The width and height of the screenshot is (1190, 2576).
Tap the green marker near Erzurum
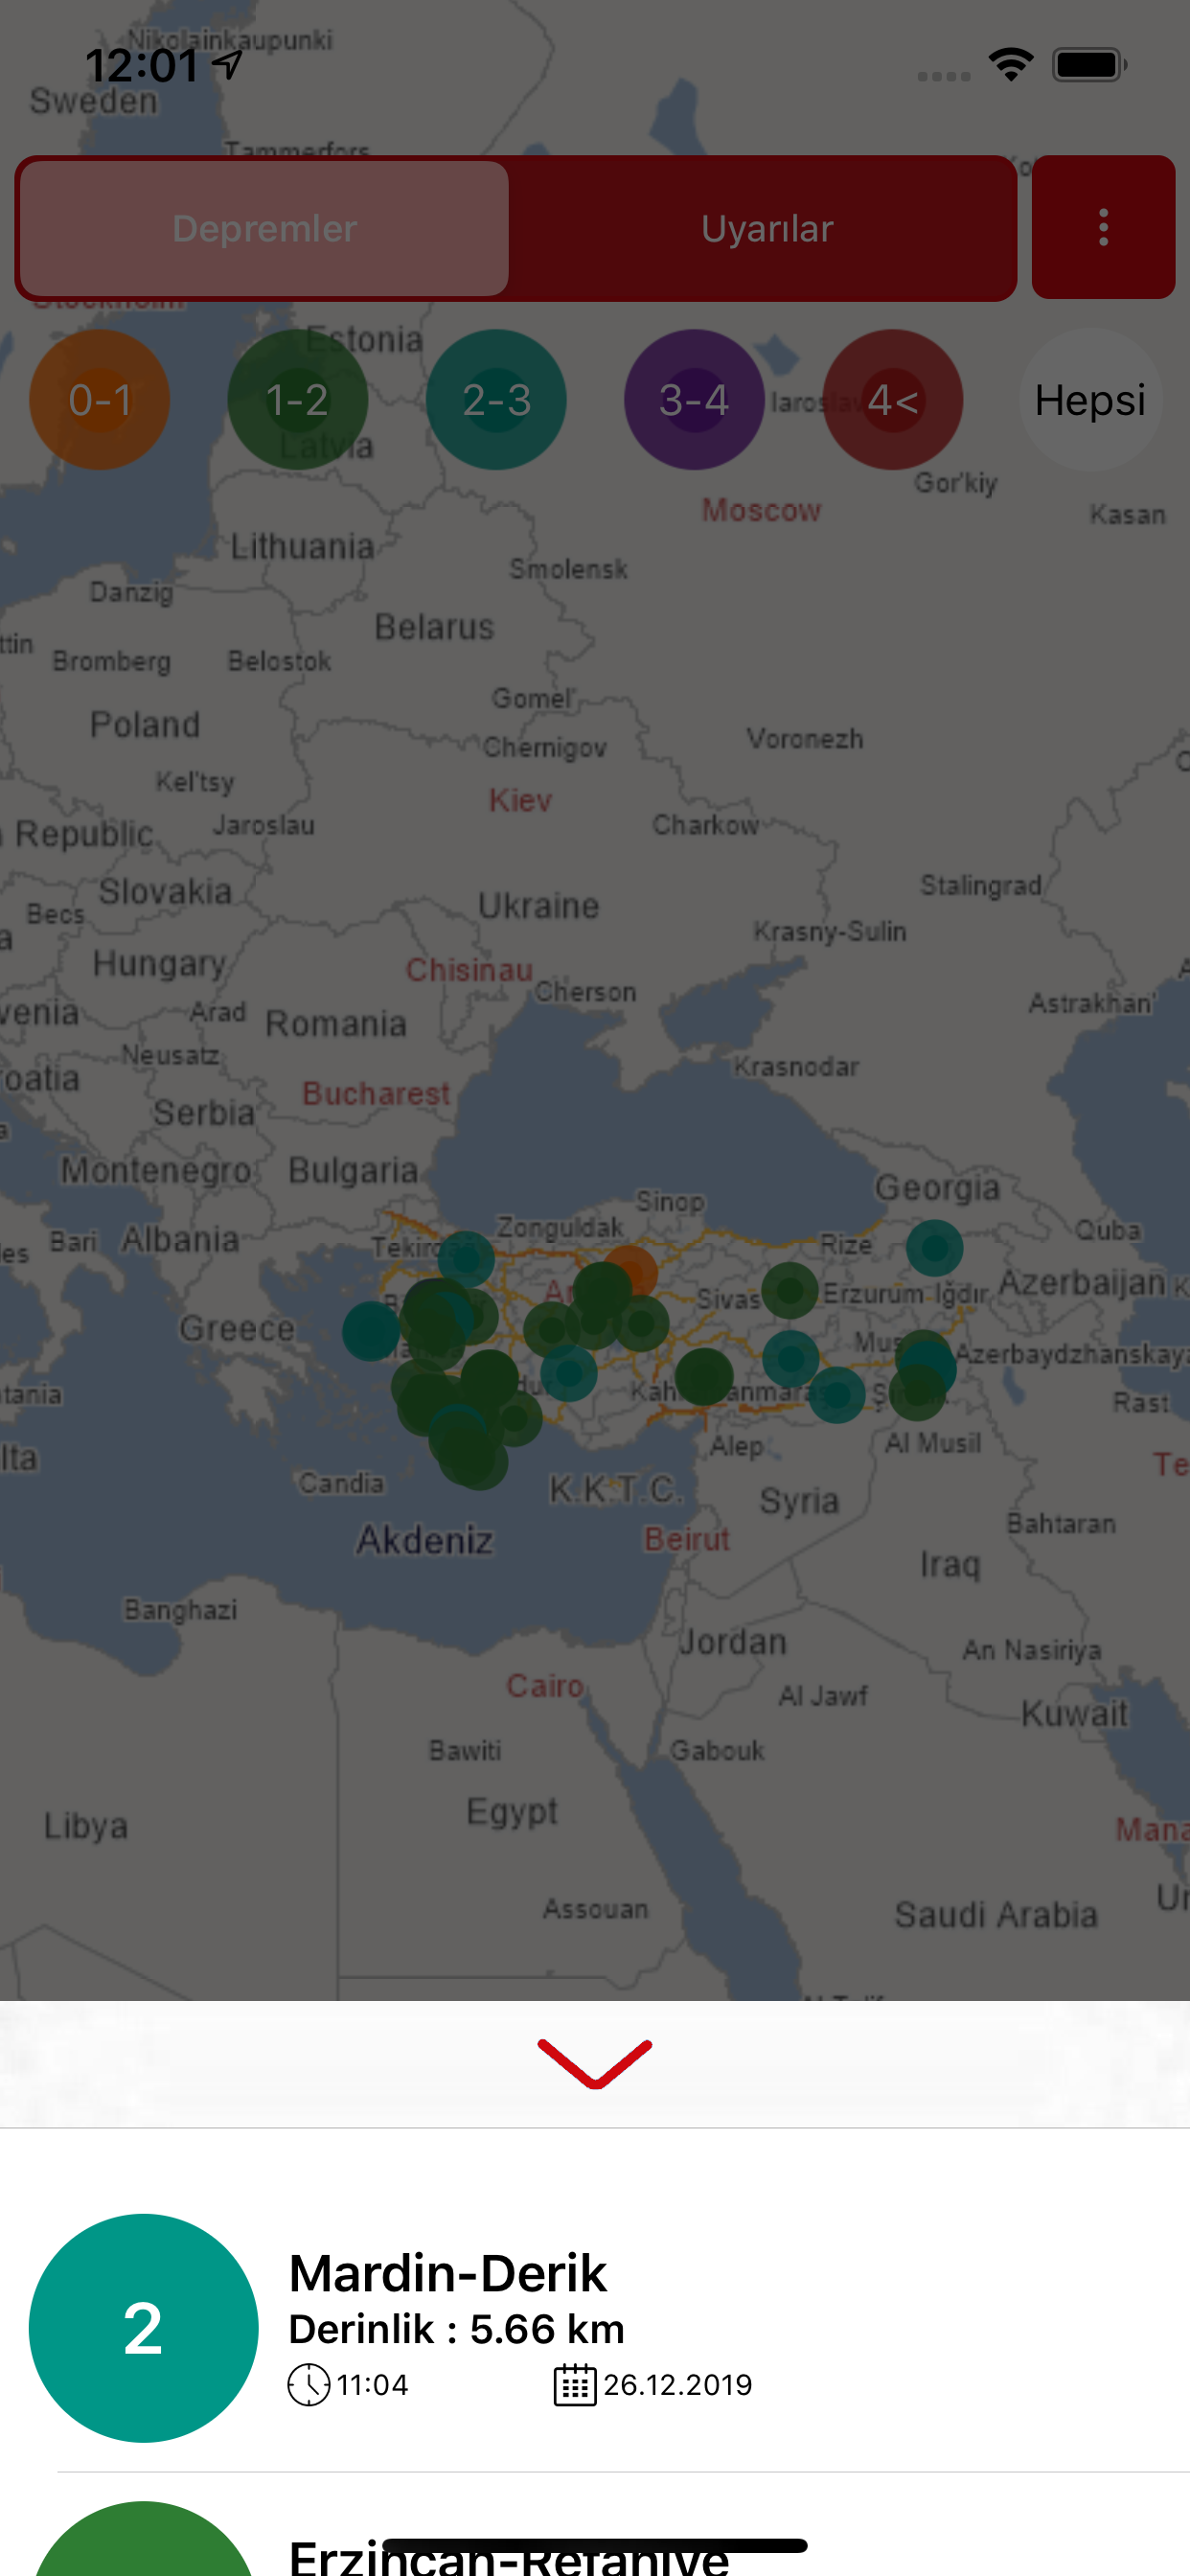790,1290
